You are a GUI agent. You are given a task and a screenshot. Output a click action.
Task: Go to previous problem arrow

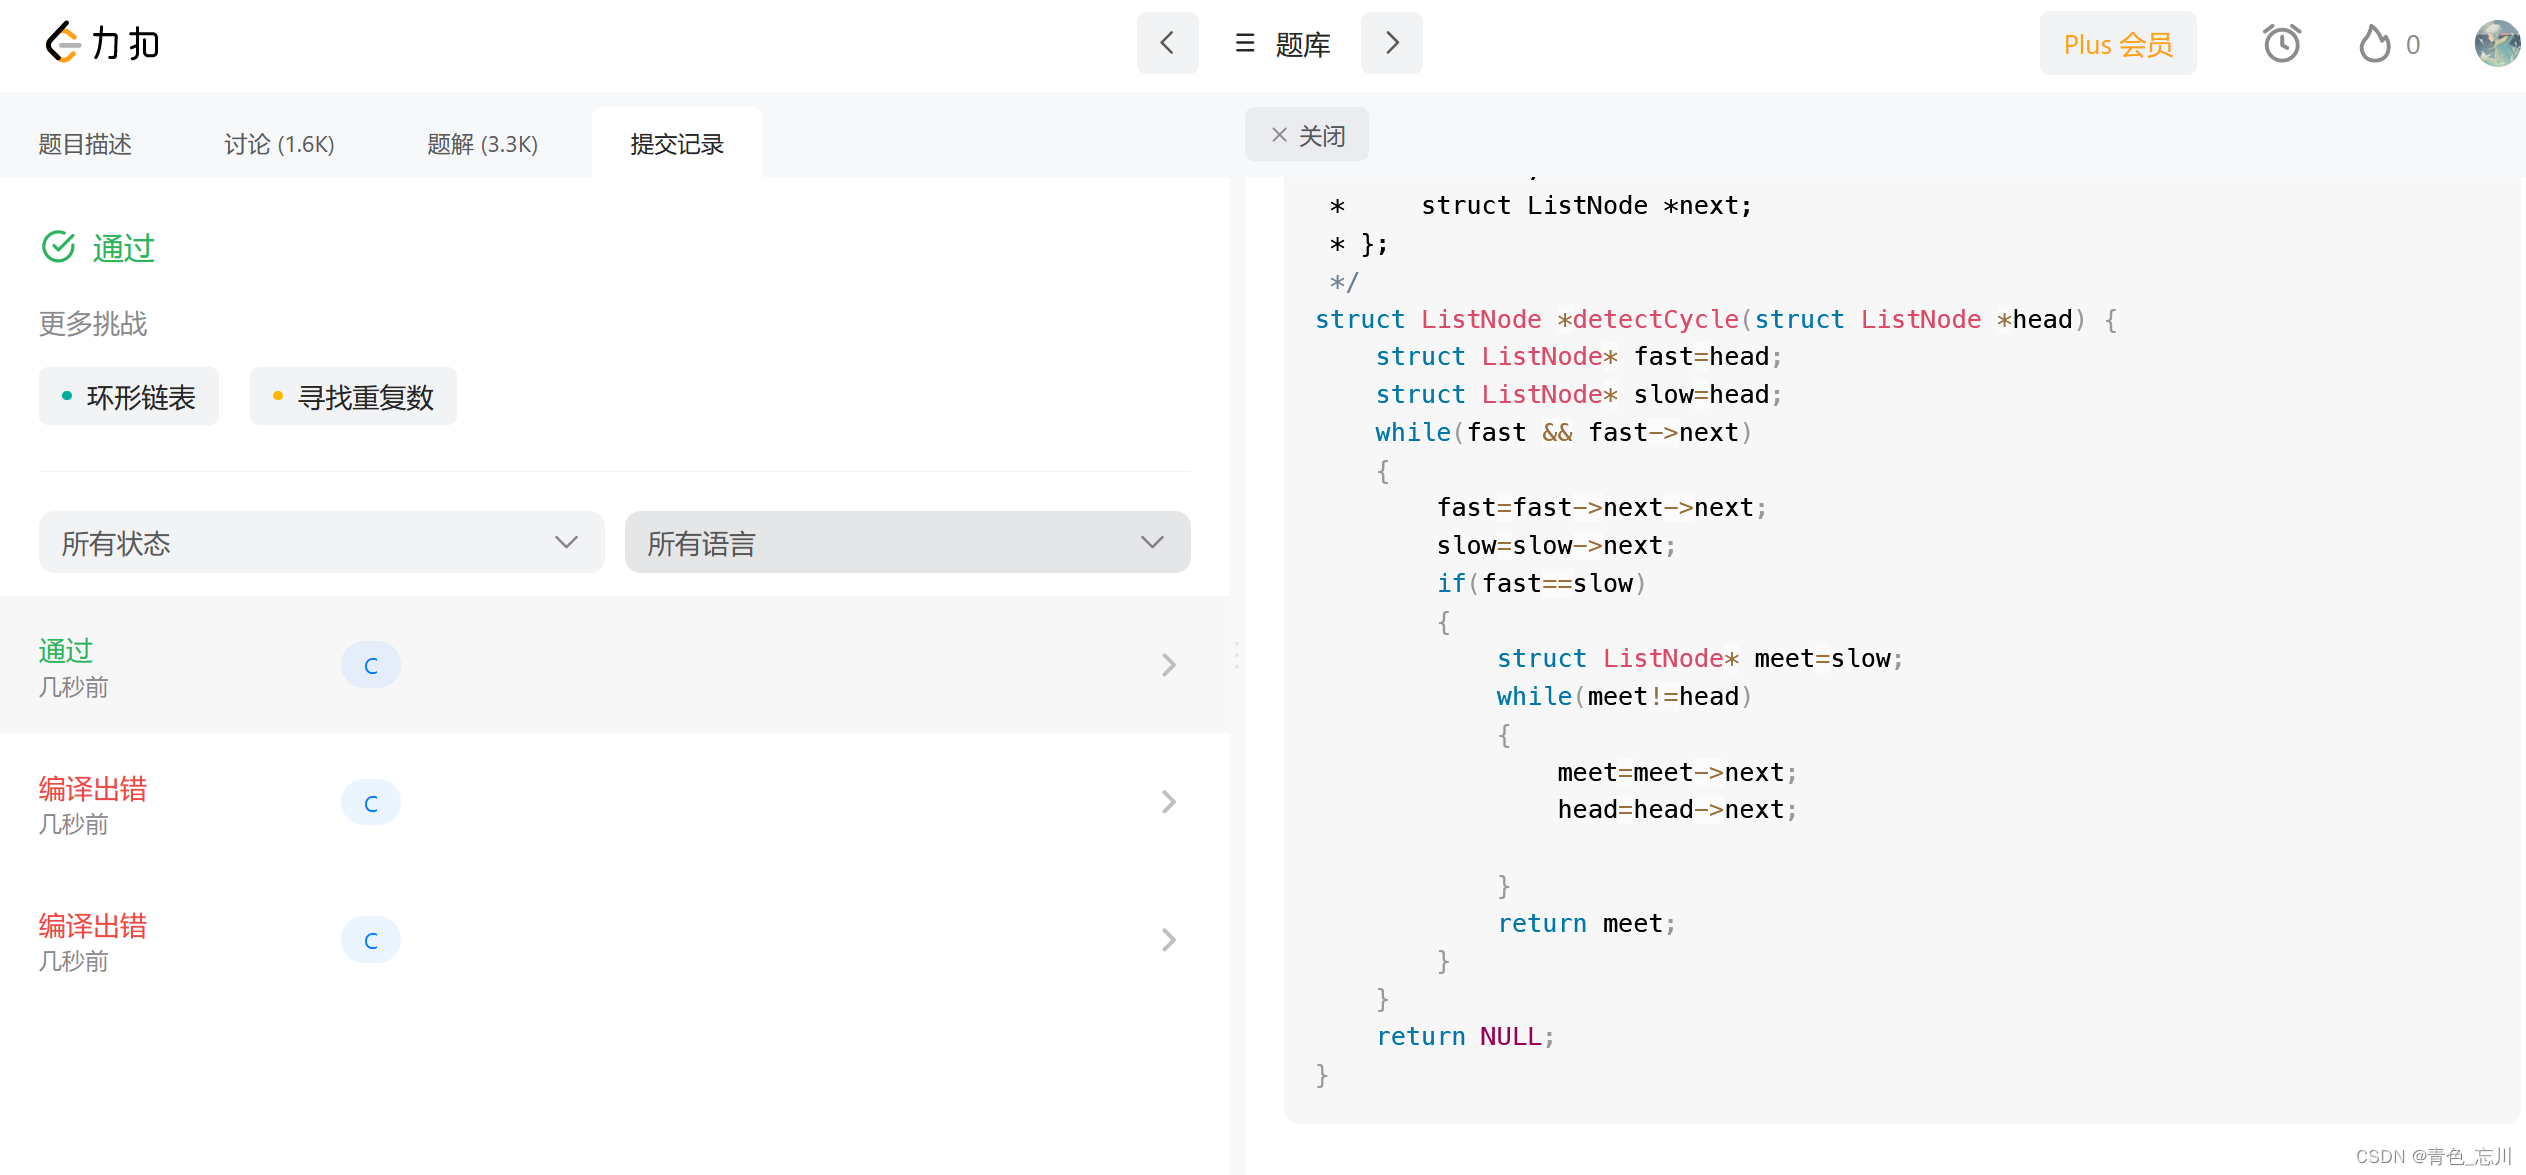(x=1167, y=43)
